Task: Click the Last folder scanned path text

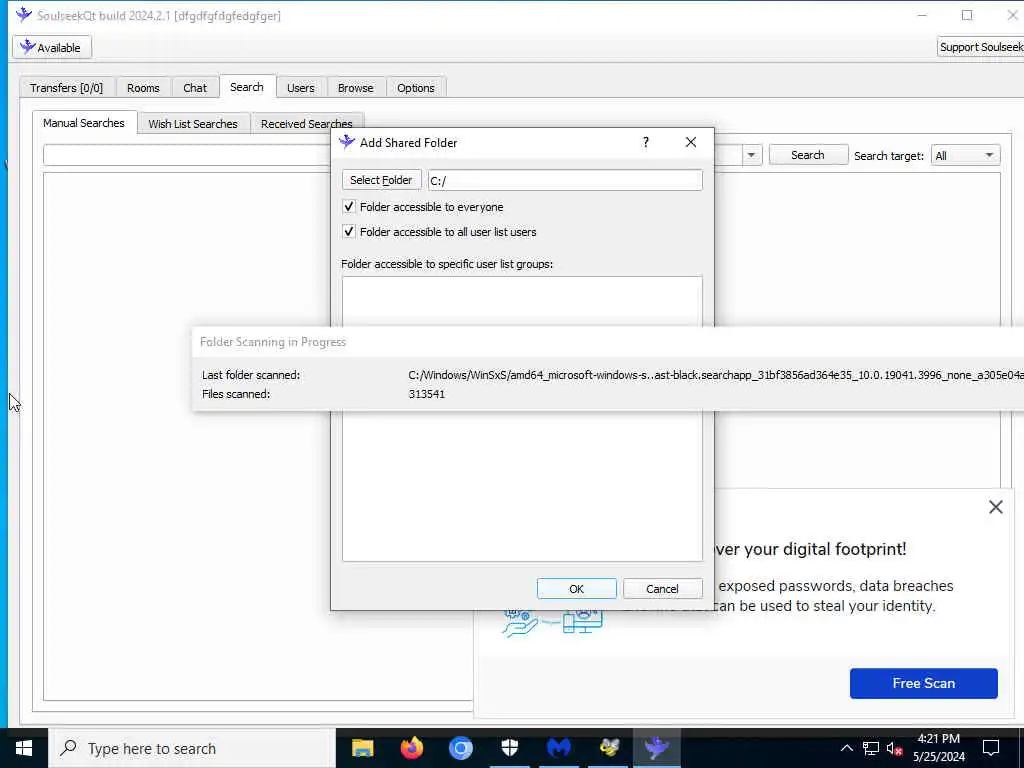Action: 716,375
